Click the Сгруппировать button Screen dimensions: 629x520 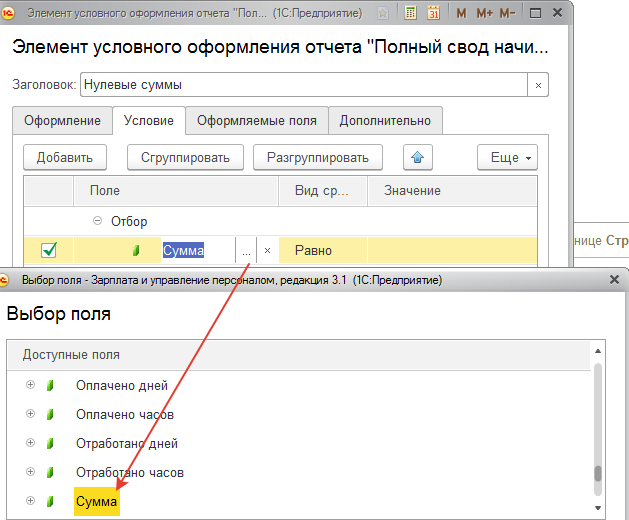(x=185, y=157)
